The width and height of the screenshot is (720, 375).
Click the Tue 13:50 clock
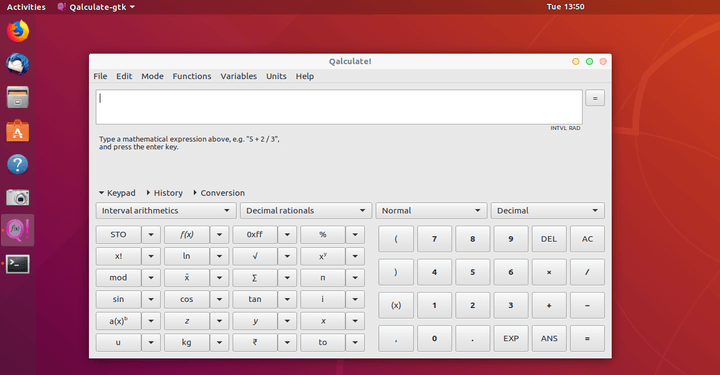(565, 7)
